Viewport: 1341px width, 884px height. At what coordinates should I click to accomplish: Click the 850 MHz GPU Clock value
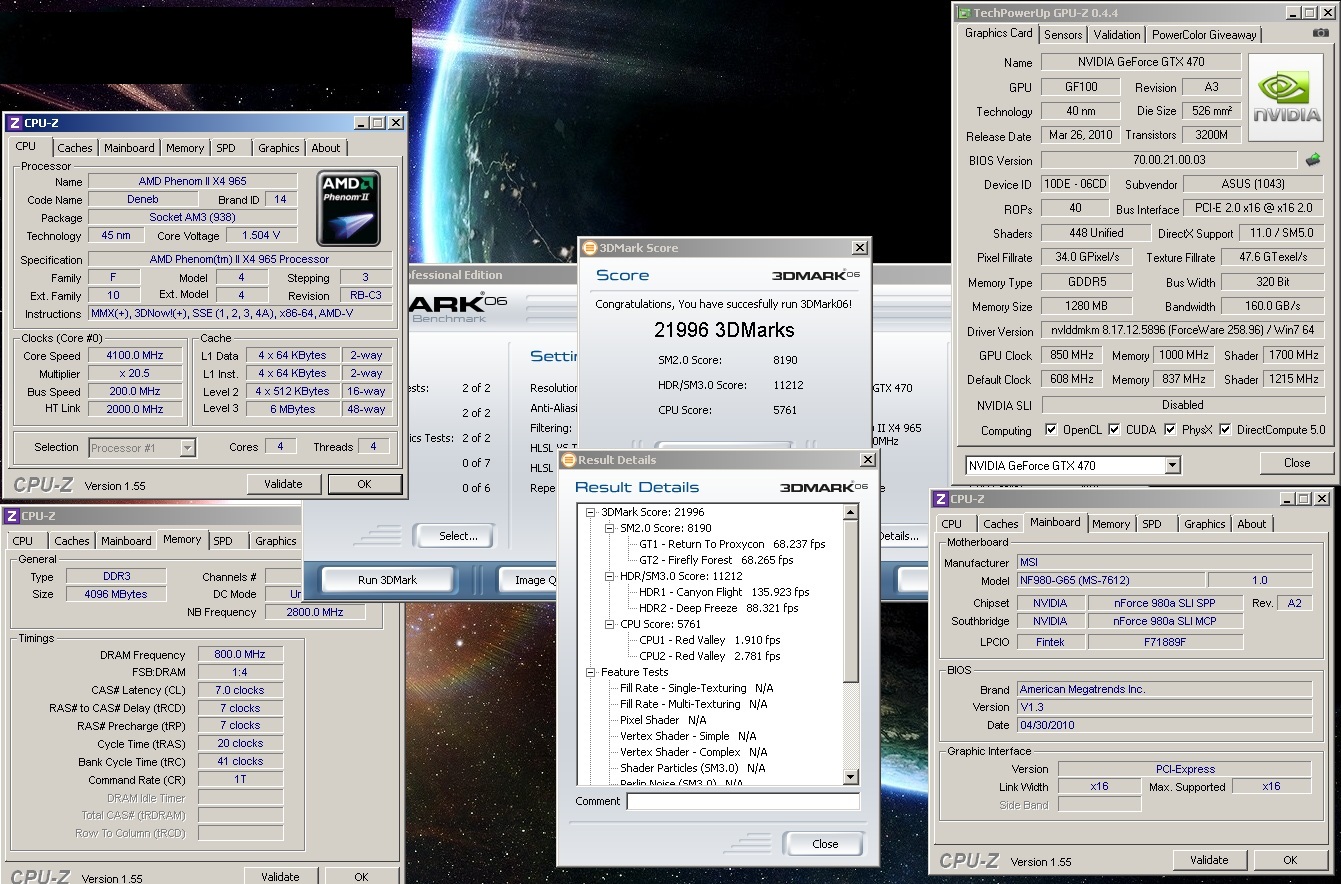[x=1070, y=355]
